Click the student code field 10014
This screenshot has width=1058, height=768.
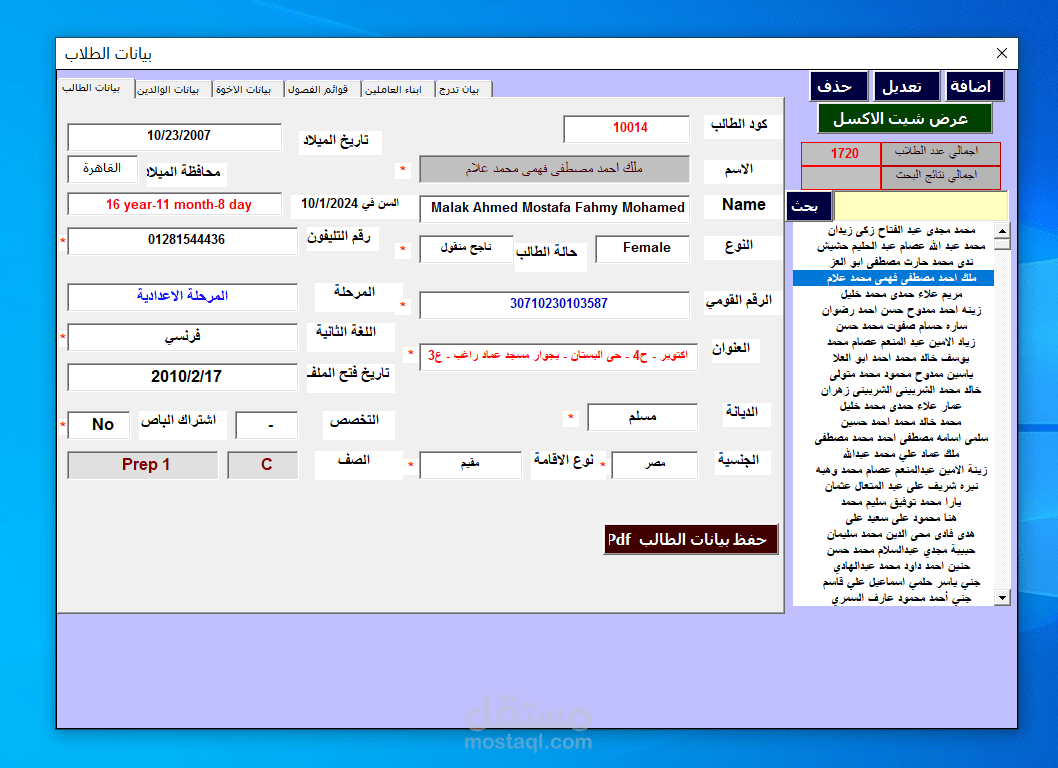tap(627, 128)
